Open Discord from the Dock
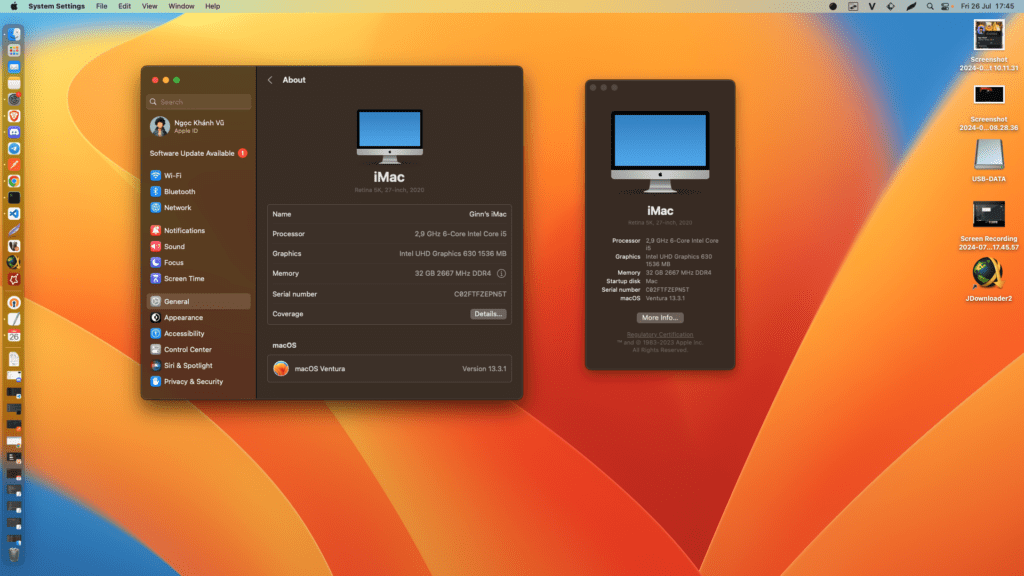Screen dimensions: 1024x576 (14, 132)
